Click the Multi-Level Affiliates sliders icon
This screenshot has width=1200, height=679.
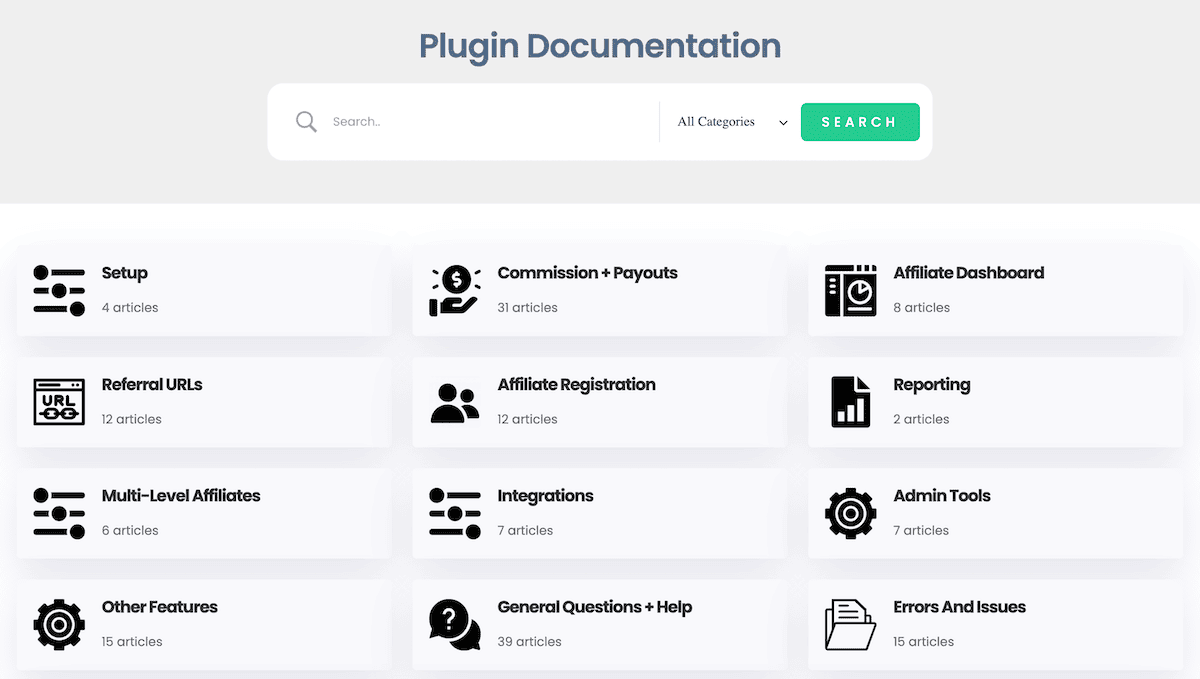coord(59,513)
